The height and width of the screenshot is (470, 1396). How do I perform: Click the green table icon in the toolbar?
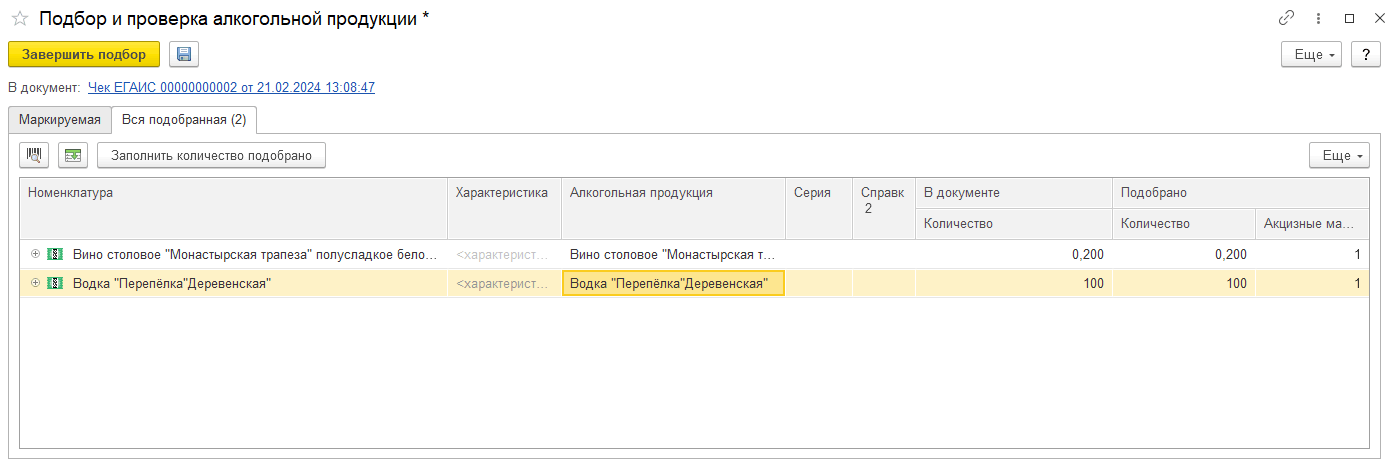tap(73, 155)
